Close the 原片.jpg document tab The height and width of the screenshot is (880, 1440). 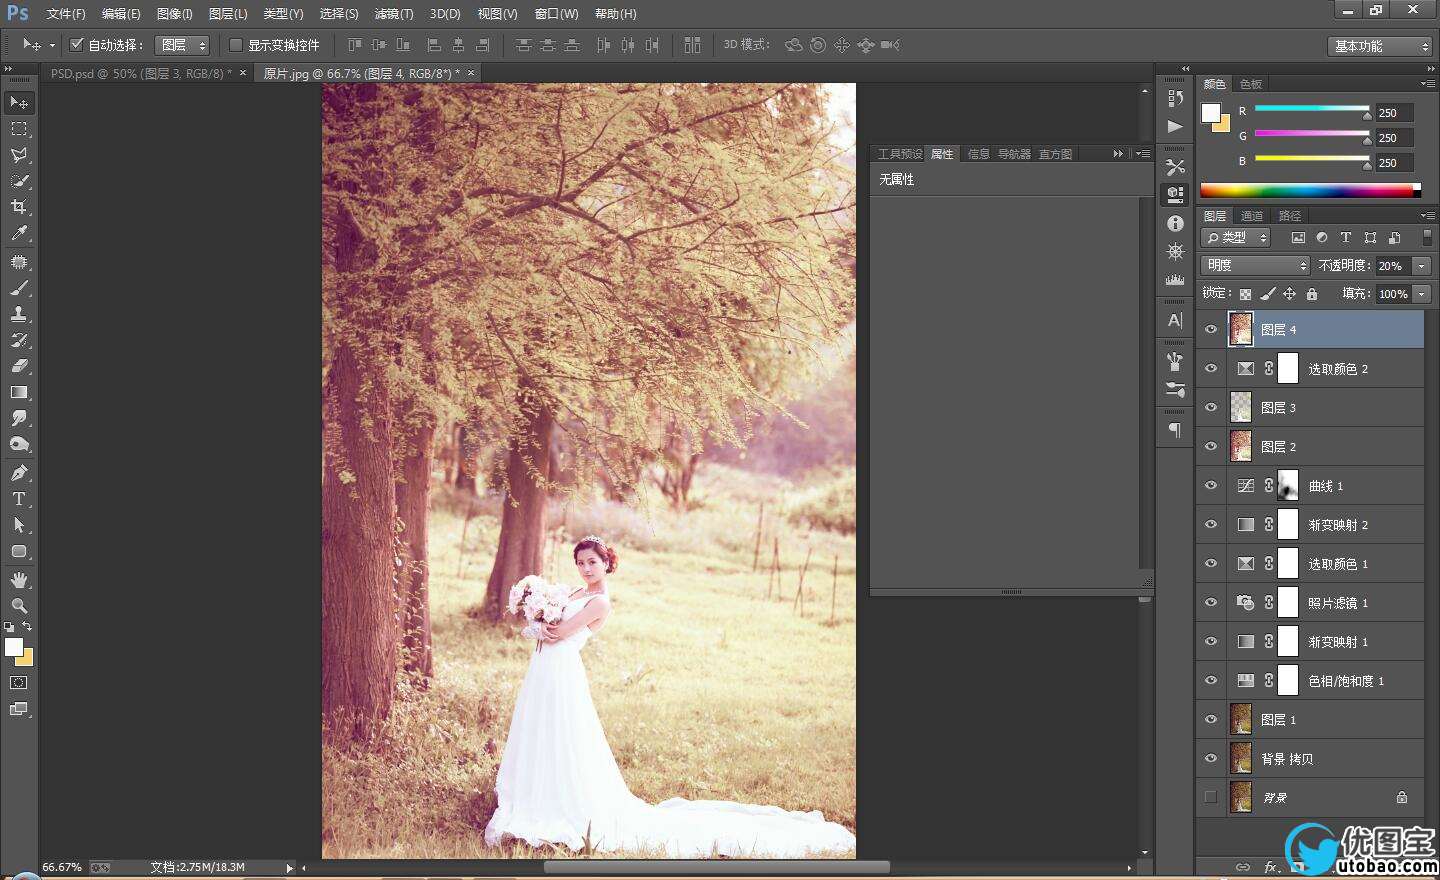click(x=471, y=73)
